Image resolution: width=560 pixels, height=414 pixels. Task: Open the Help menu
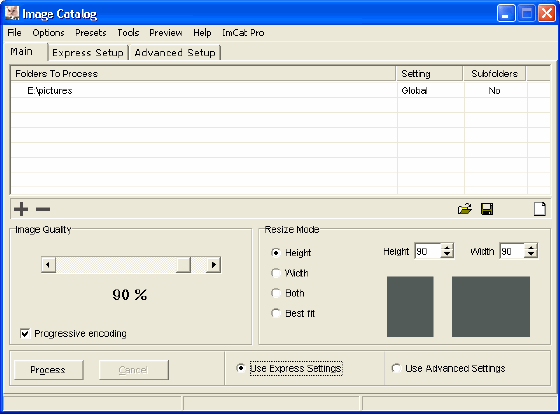(x=202, y=33)
